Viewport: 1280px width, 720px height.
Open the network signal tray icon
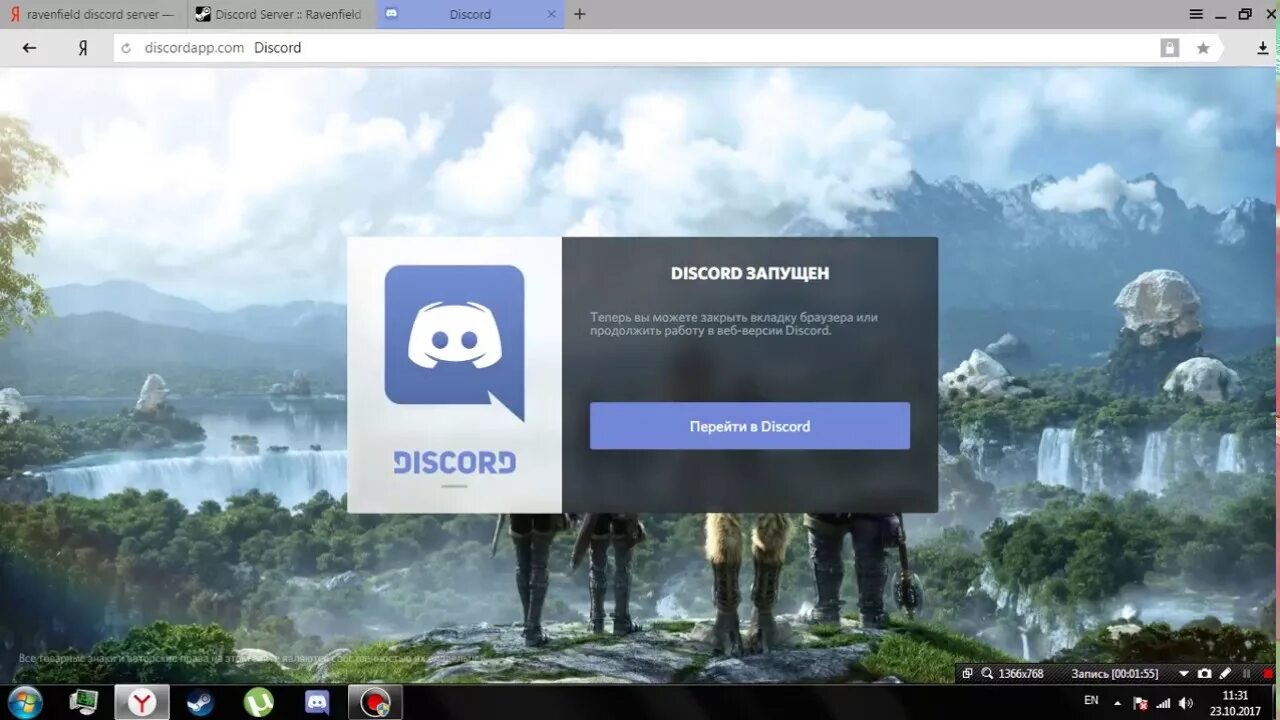click(1163, 703)
